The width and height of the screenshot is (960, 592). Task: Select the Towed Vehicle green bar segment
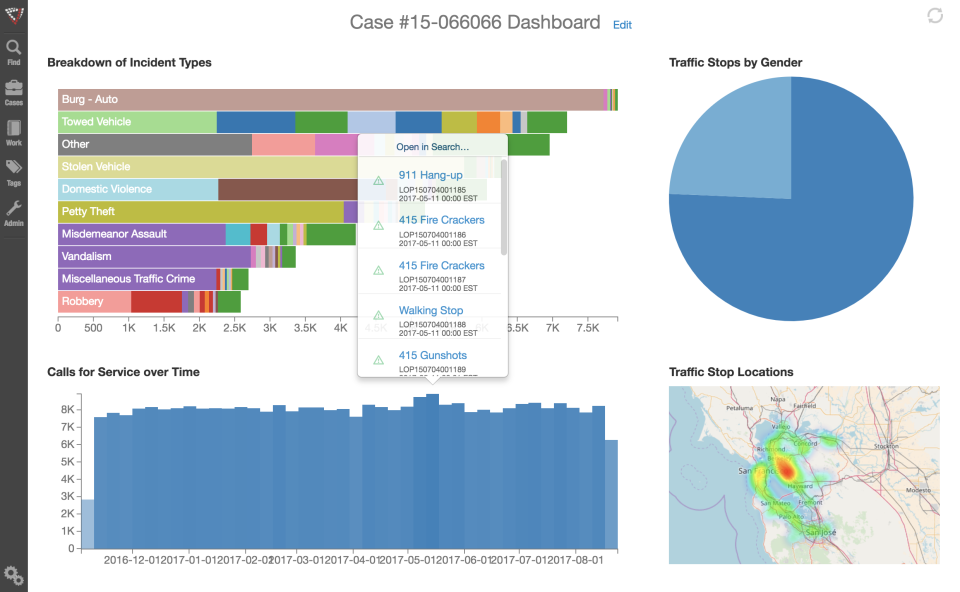point(137,122)
